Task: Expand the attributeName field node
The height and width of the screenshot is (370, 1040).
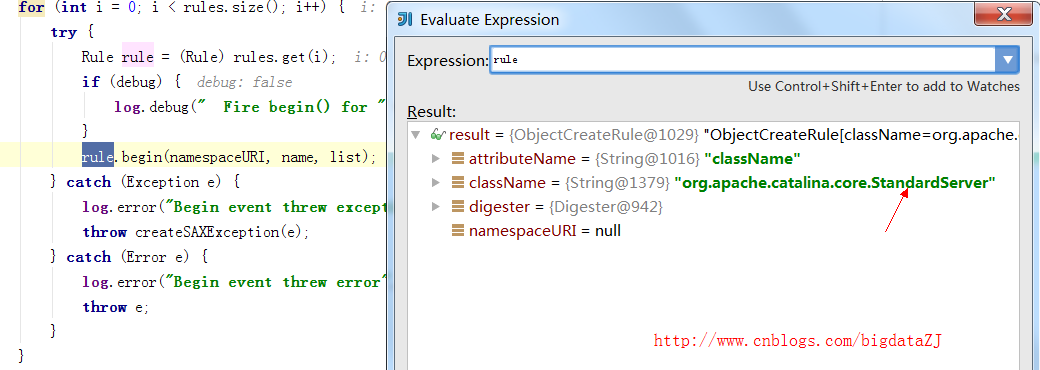Action: (436, 159)
